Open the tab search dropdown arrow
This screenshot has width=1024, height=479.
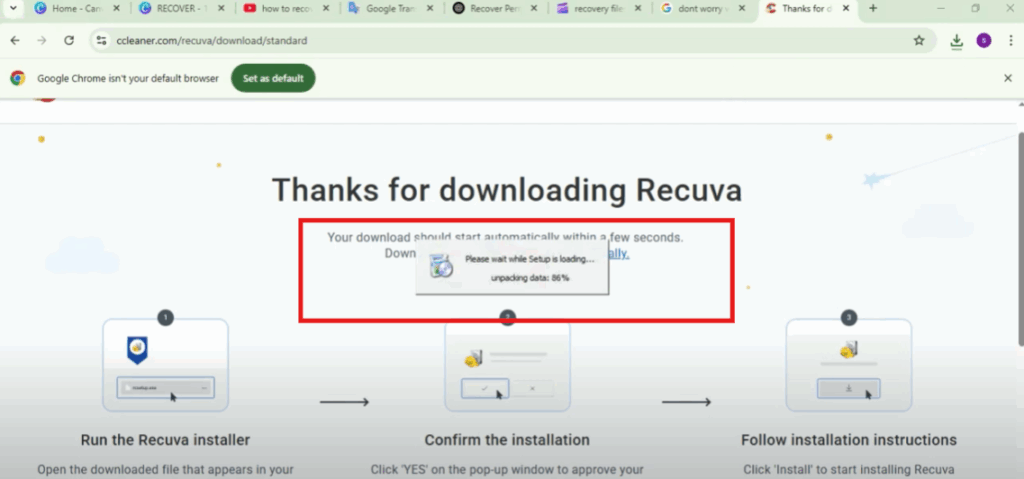coord(12,9)
